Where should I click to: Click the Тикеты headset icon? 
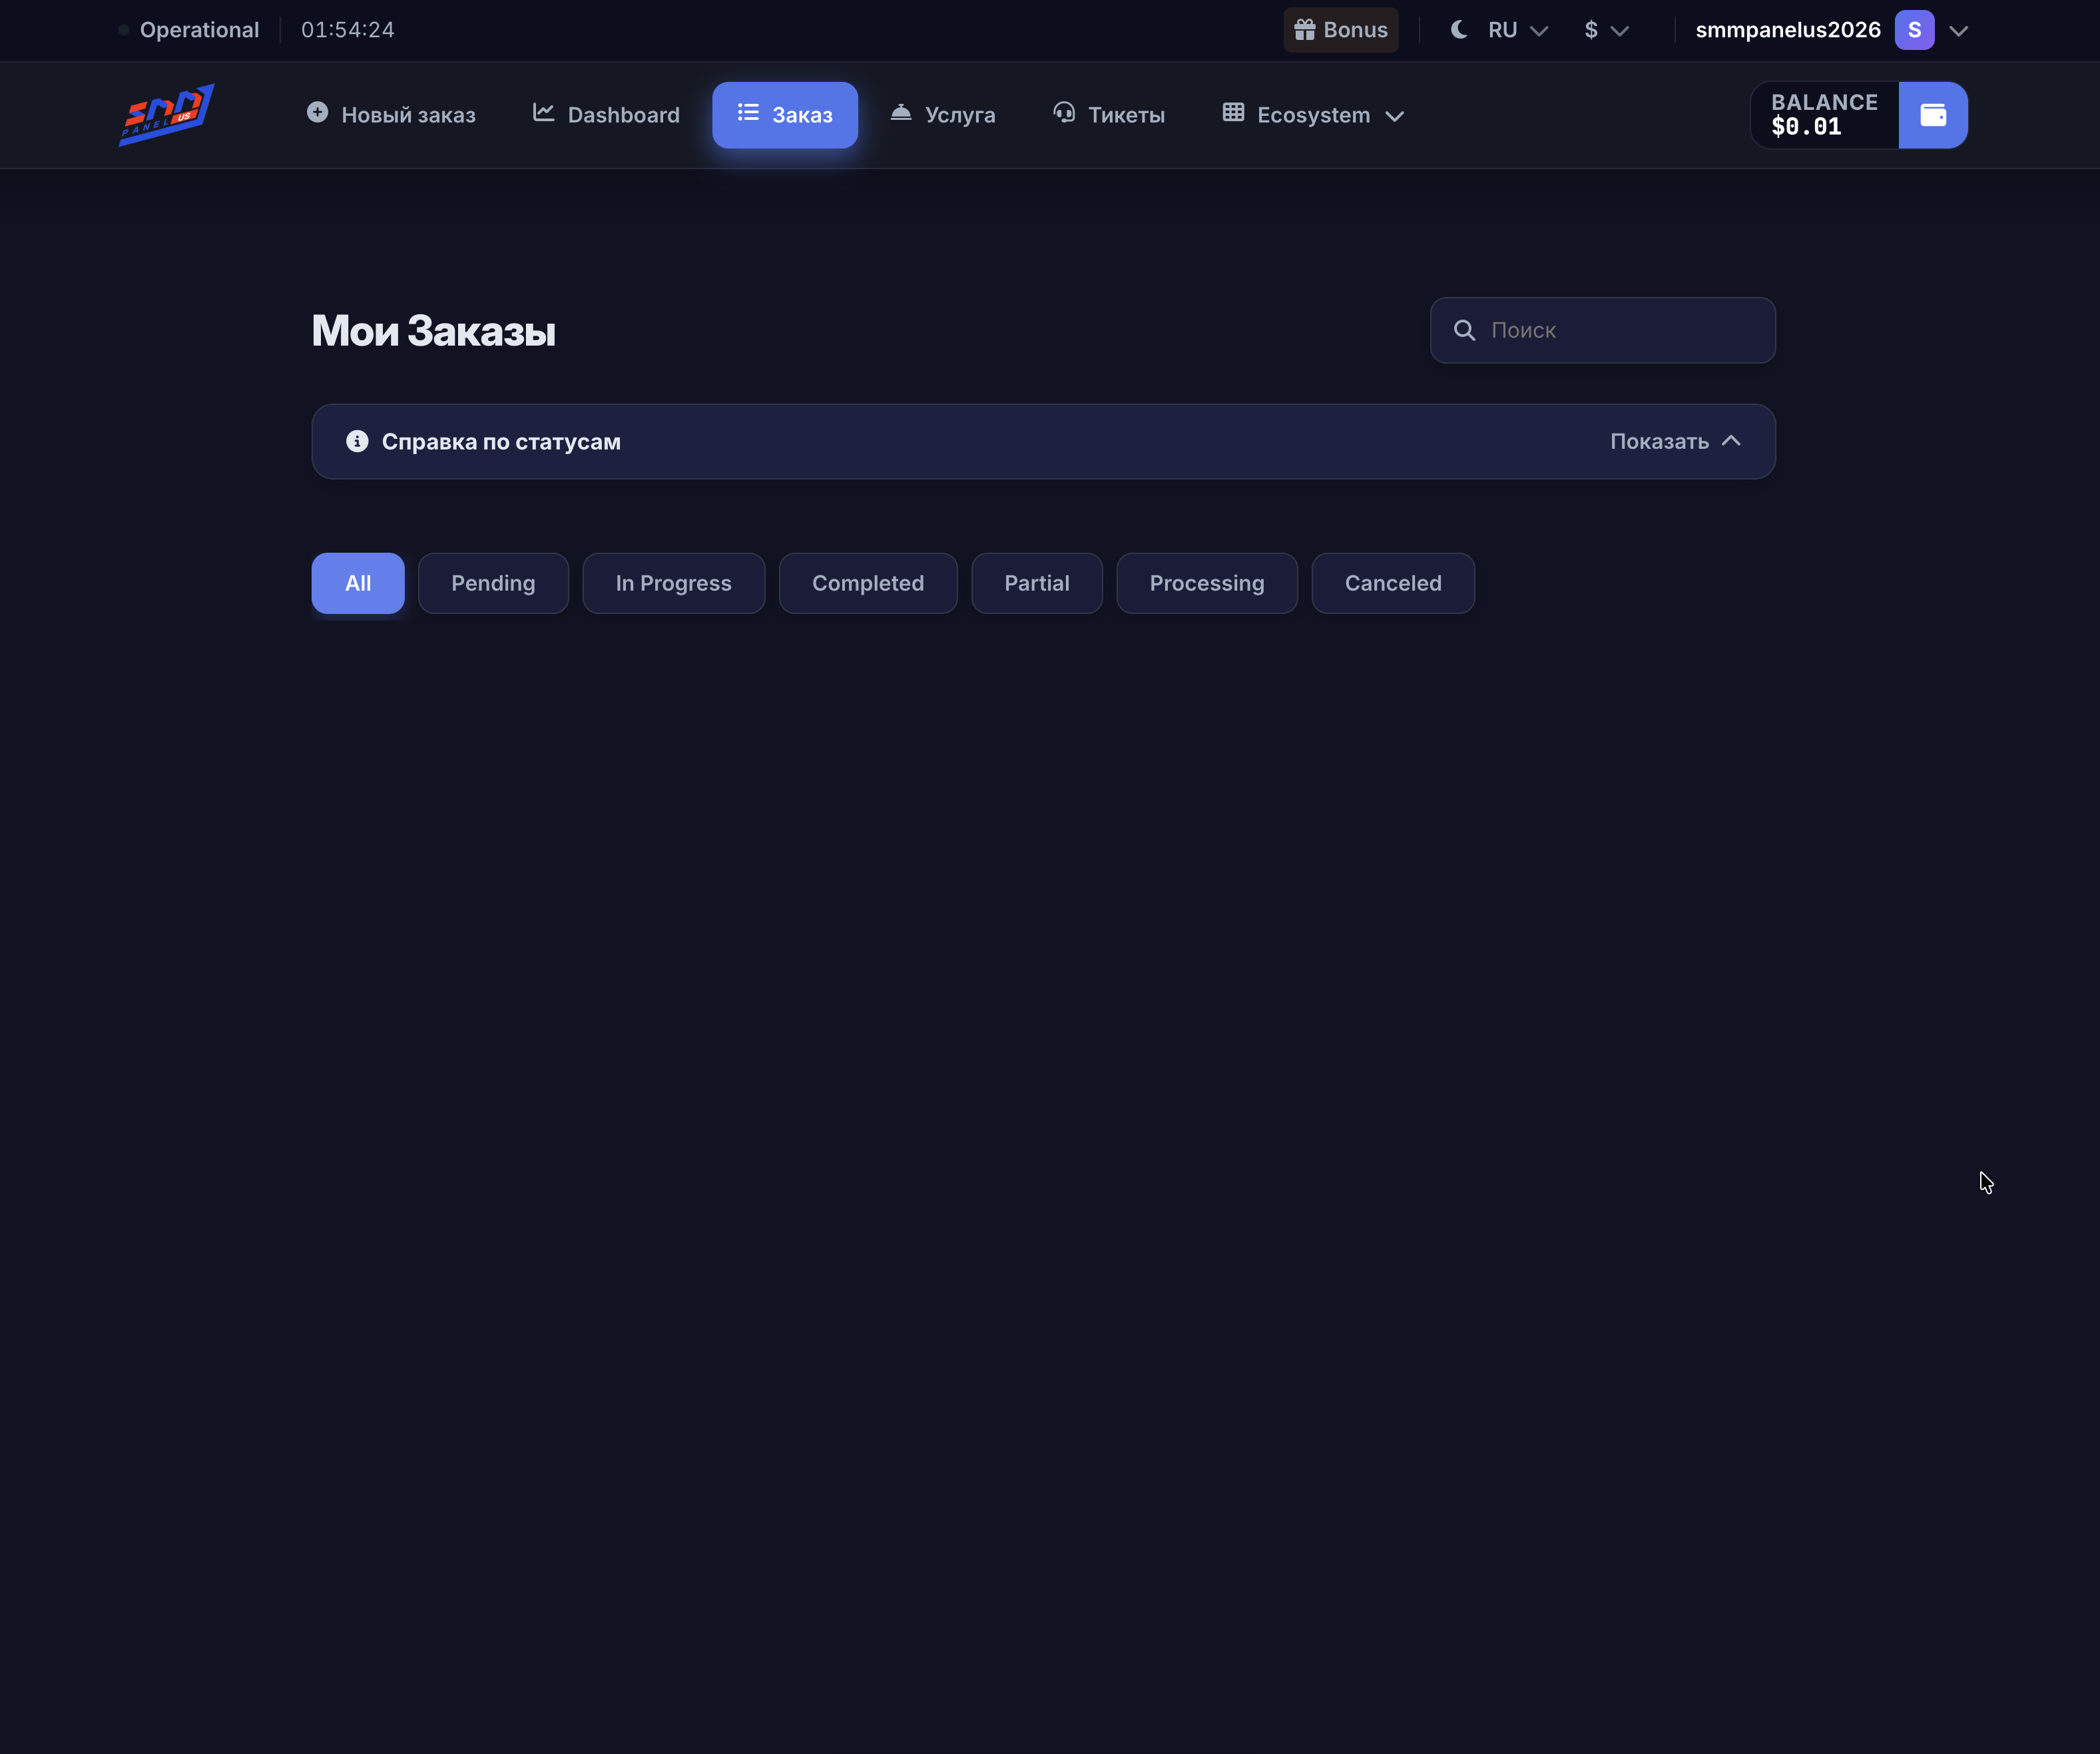click(x=1064, y=113)
